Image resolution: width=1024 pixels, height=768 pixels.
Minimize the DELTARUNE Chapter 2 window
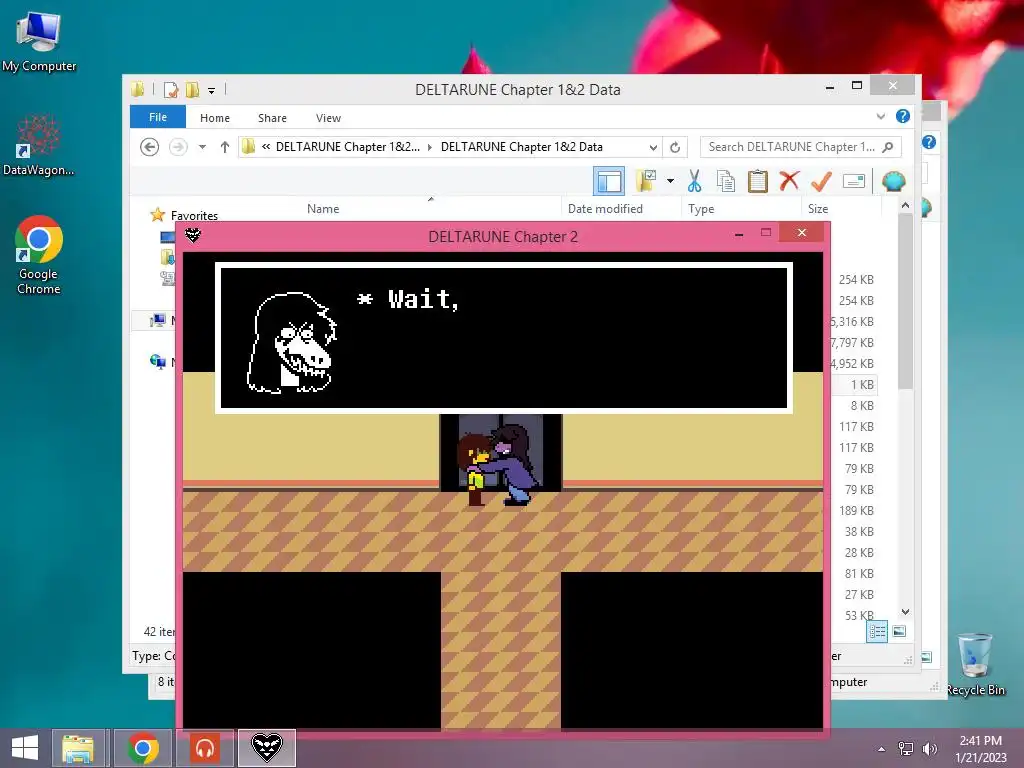tap(739, 234)
